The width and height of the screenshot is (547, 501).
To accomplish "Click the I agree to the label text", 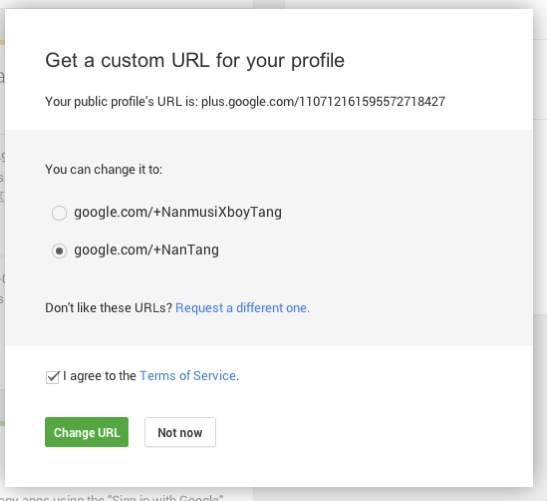I will click(100, 376).
